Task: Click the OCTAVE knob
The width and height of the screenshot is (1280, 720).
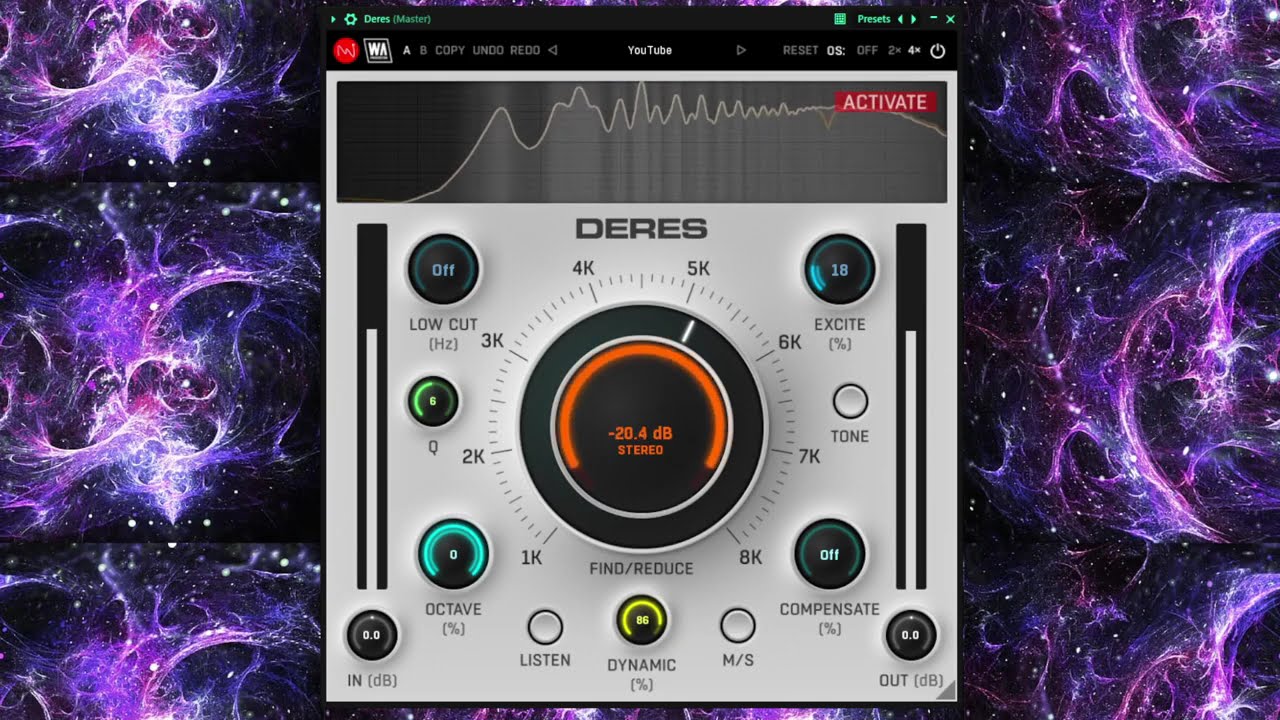Action: pyautogui.click(x=453, y=554)
